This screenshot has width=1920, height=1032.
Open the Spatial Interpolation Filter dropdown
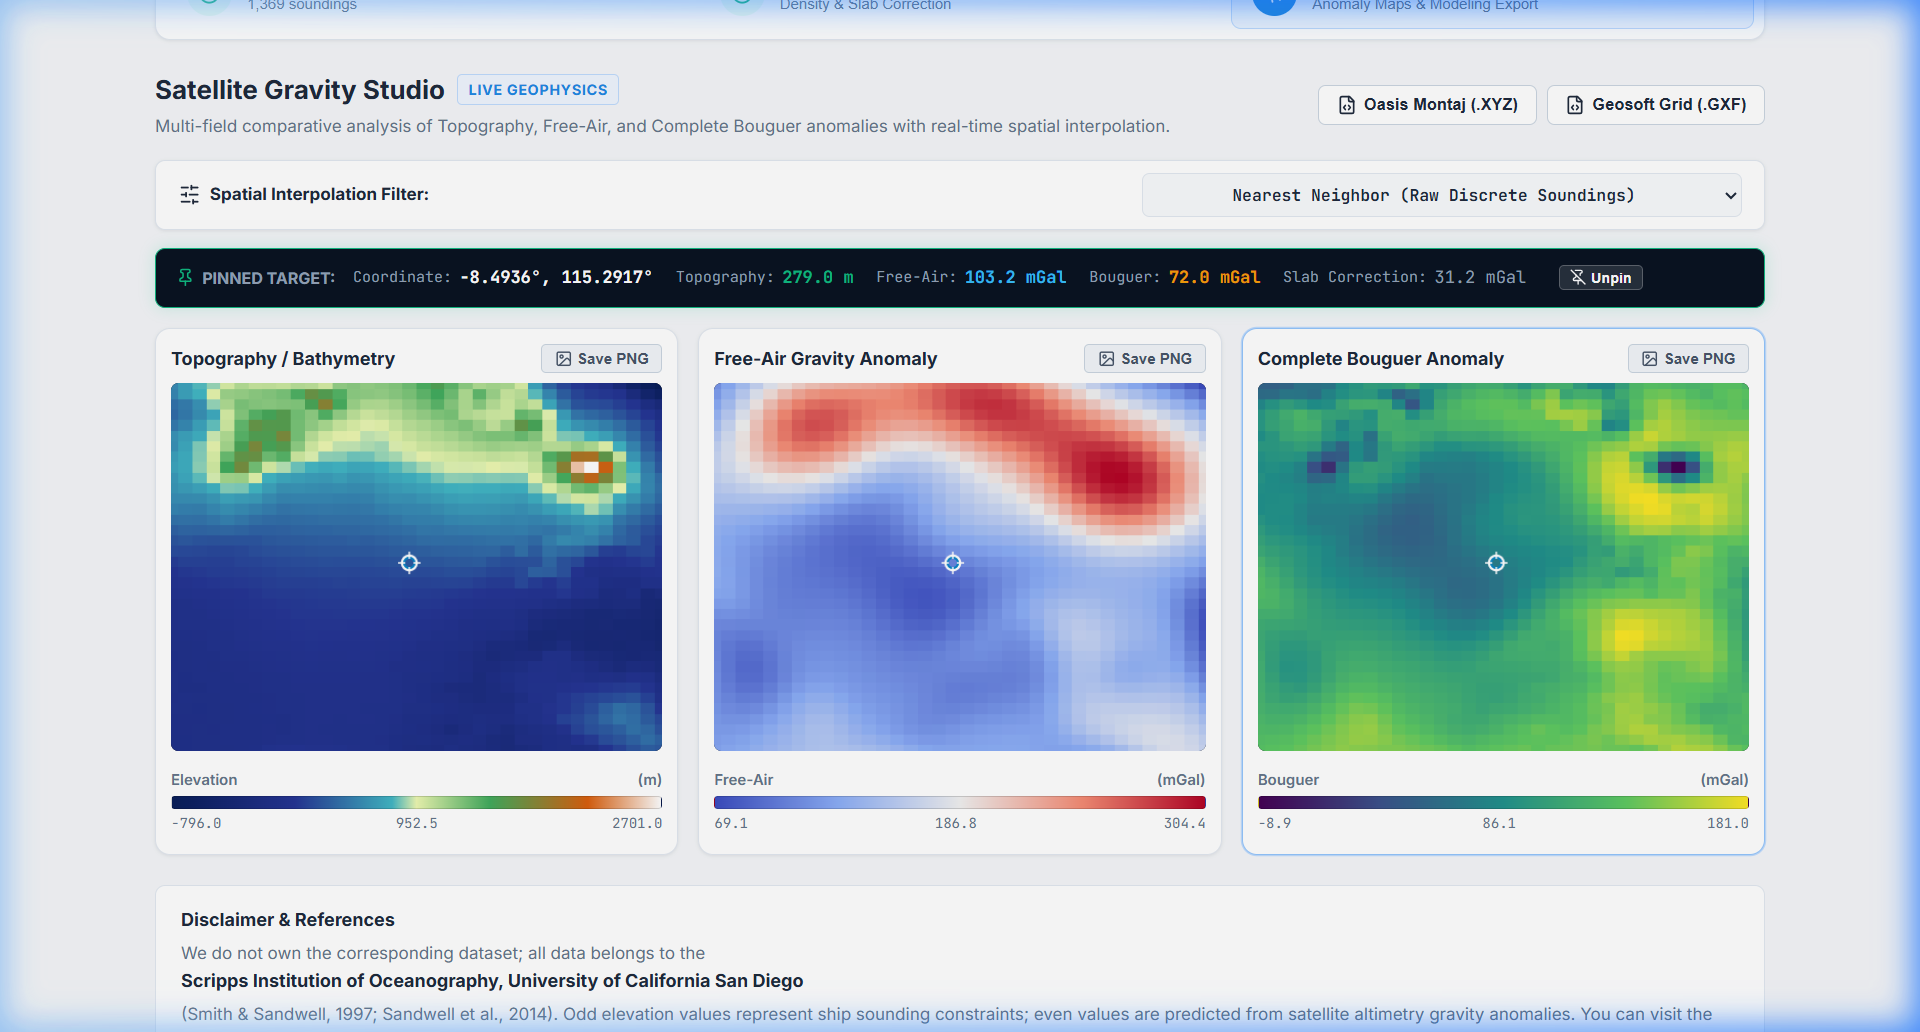click(1441, 195)
